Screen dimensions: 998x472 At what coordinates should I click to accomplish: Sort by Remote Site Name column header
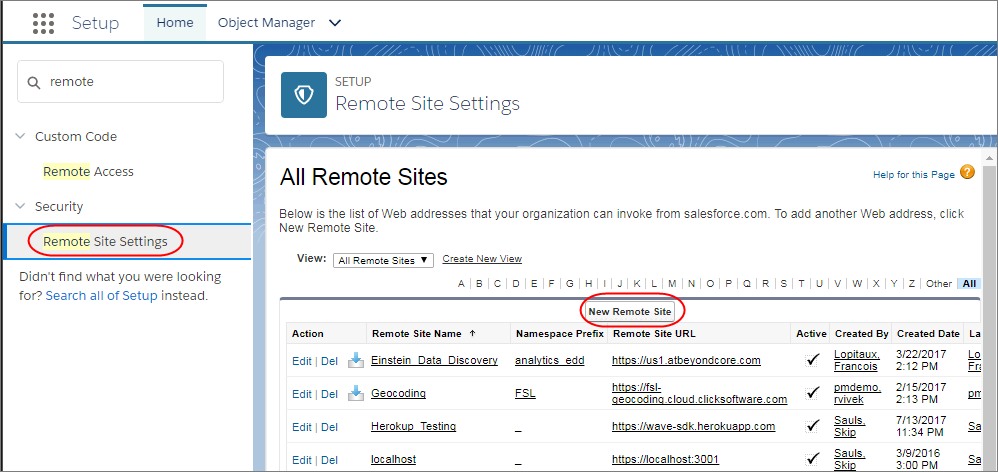[x=418, y=333]
